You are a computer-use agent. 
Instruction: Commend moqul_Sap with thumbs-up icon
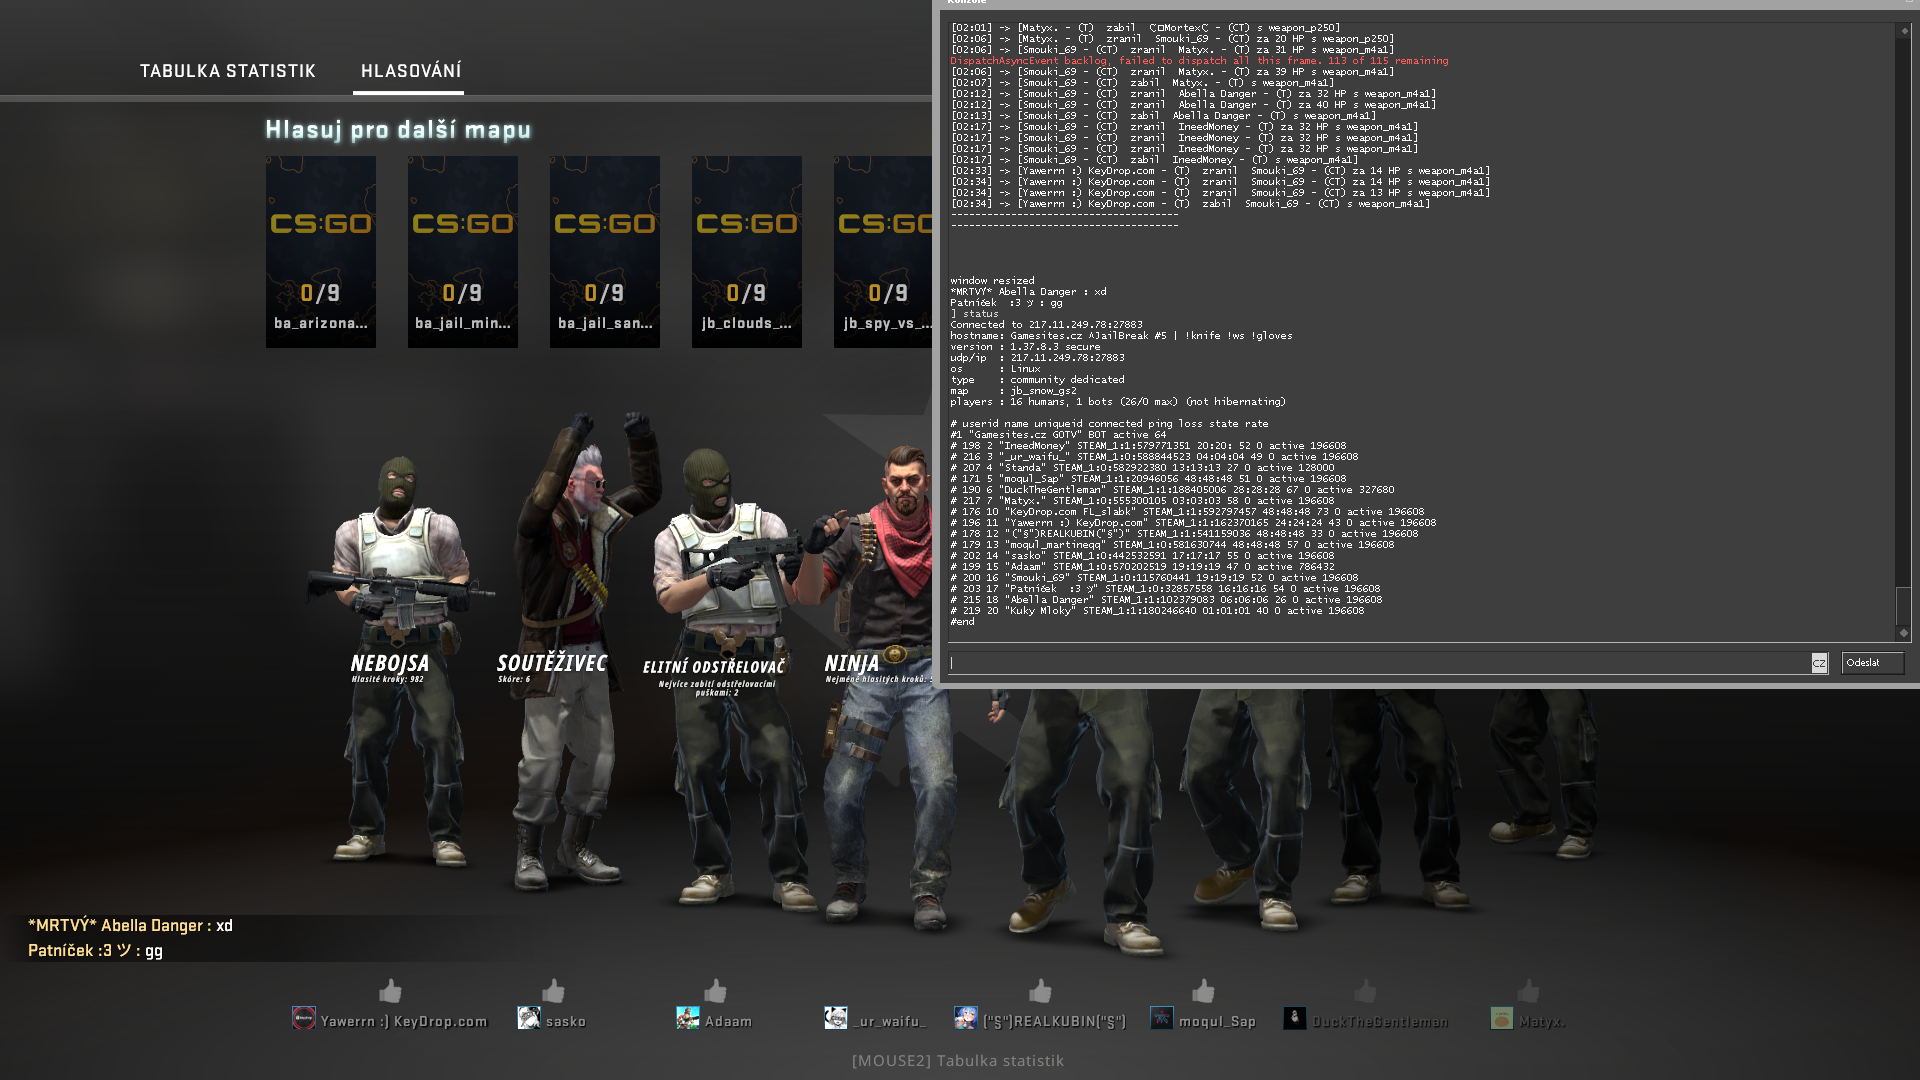click(1203, 991)
